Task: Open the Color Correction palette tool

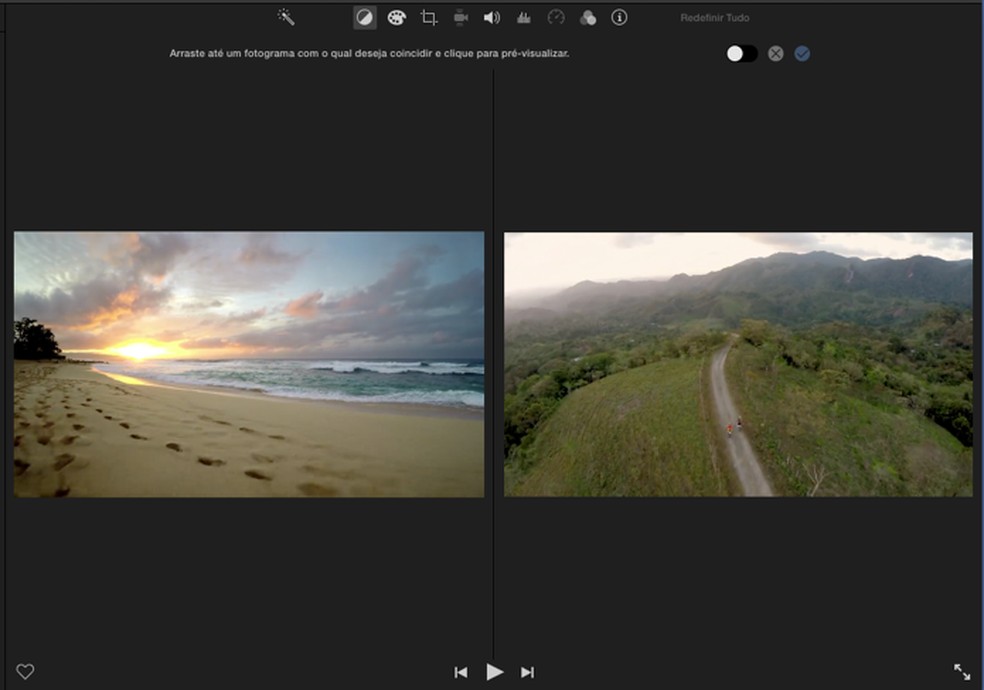Action: point(397,17)
